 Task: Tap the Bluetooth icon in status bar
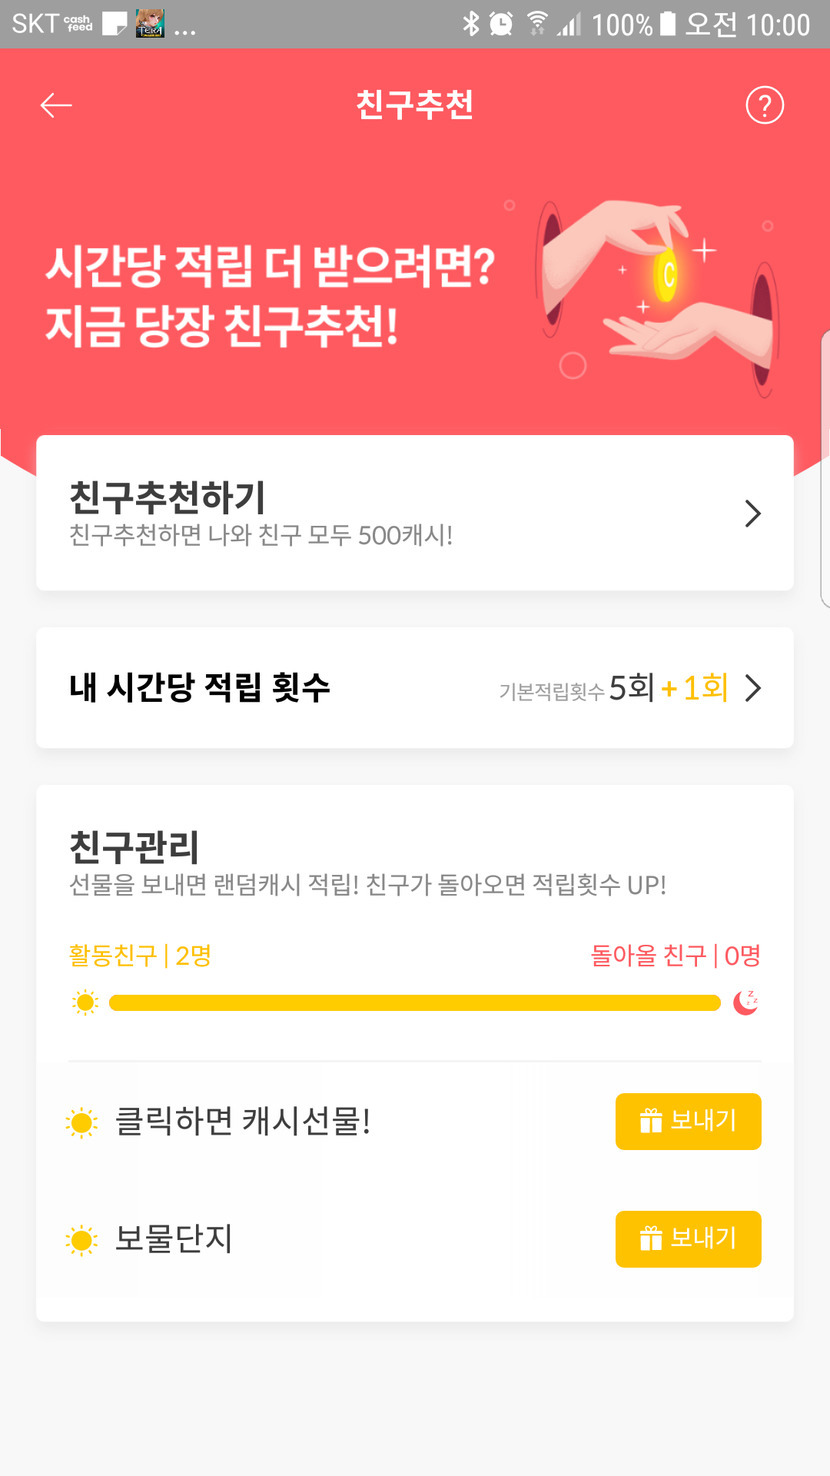click(x=470, y=23)
